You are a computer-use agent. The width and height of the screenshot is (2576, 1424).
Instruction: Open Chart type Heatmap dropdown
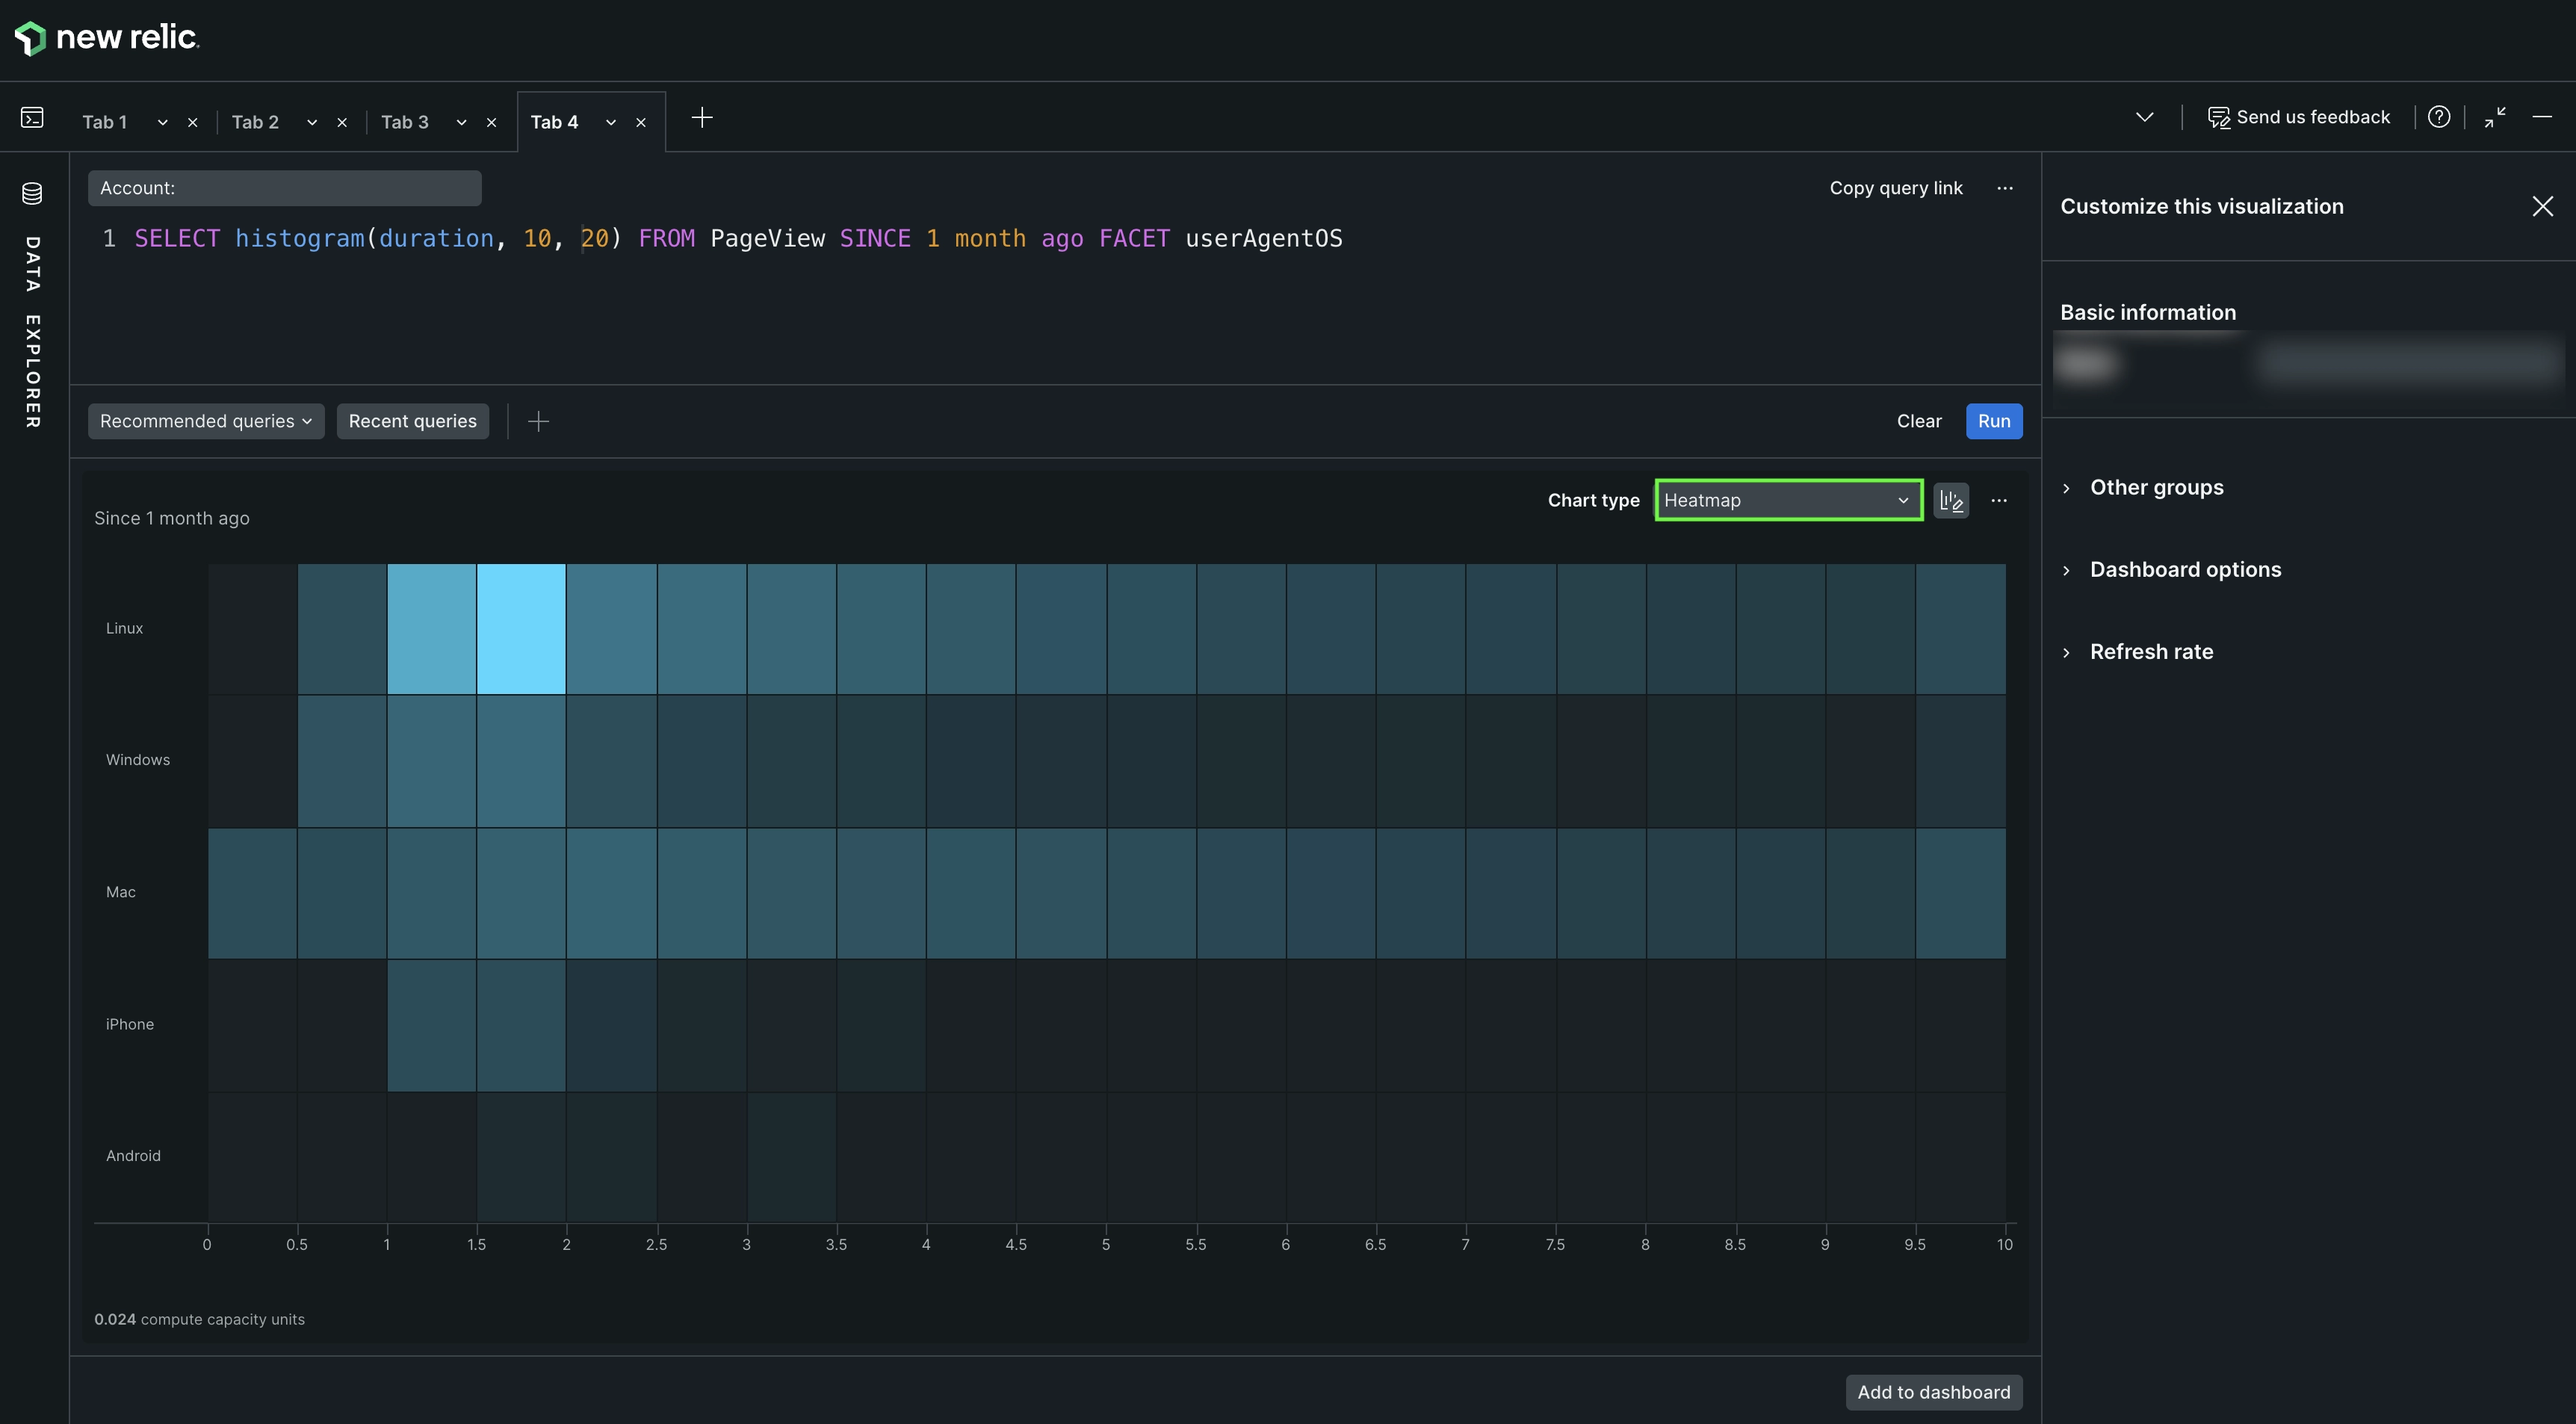pyautogui.click(x=1787, y=501)
